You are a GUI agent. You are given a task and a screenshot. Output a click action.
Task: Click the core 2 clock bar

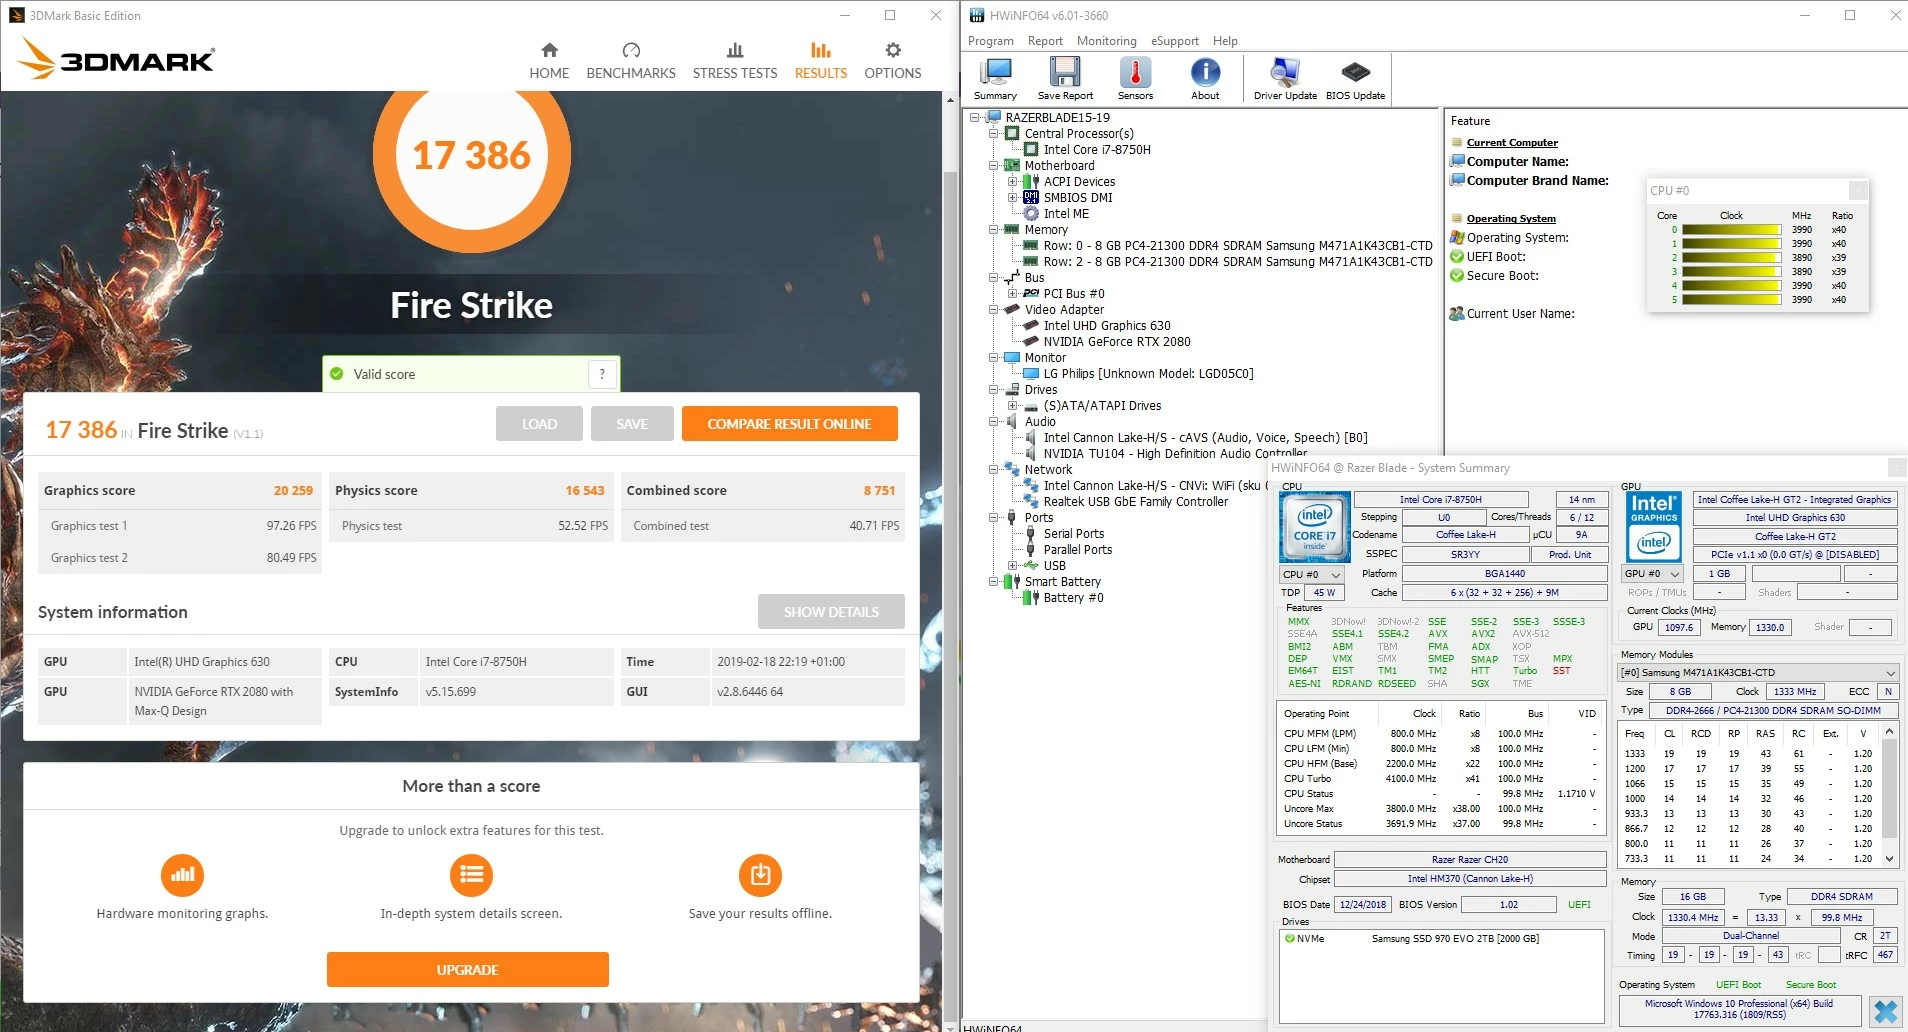click(x=1732, y=258)
